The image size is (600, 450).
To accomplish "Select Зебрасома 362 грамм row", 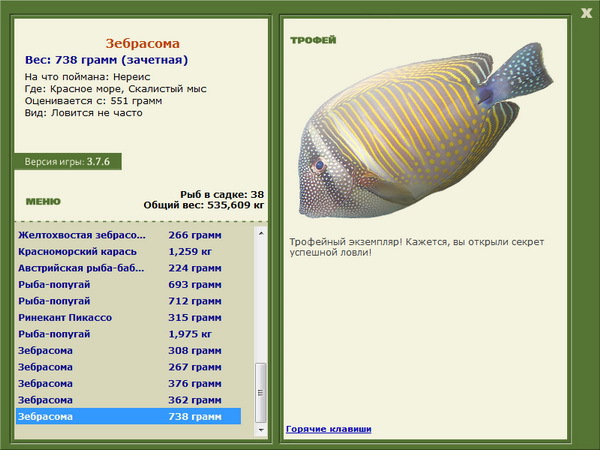I will coord(129,400).
